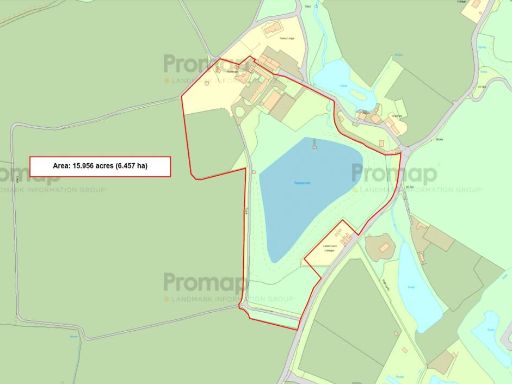Screen dimensions: 512x384
Task: Click the Promap watermark at the bottom center
Action: click(206, 283)
